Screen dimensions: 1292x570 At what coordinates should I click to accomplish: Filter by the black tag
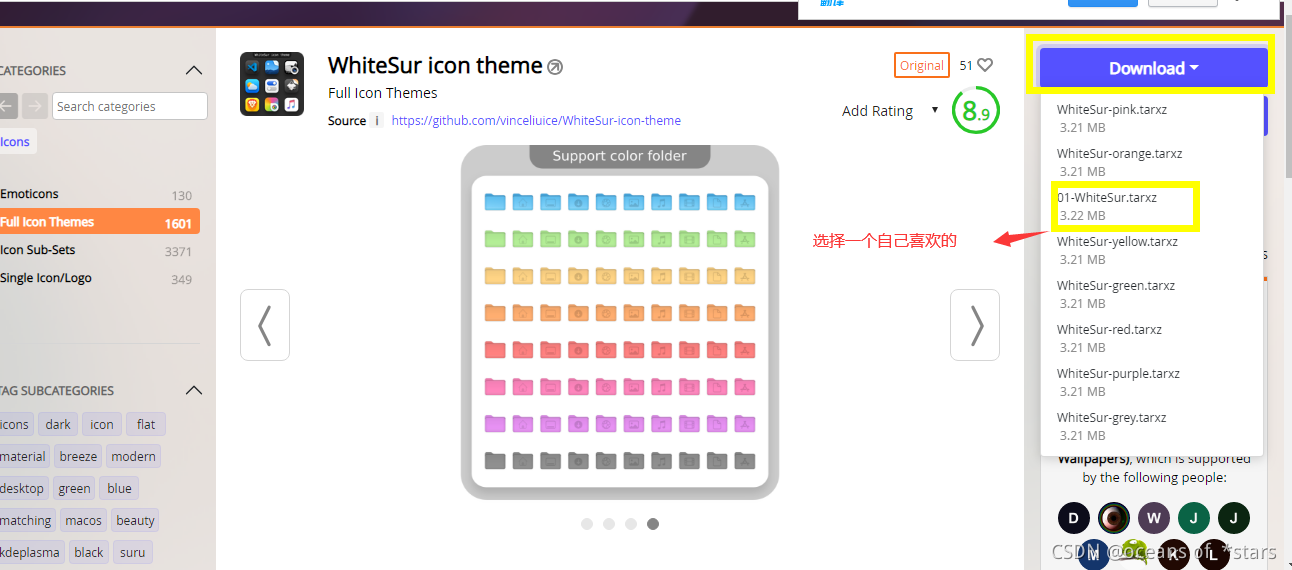click(89, 552)
